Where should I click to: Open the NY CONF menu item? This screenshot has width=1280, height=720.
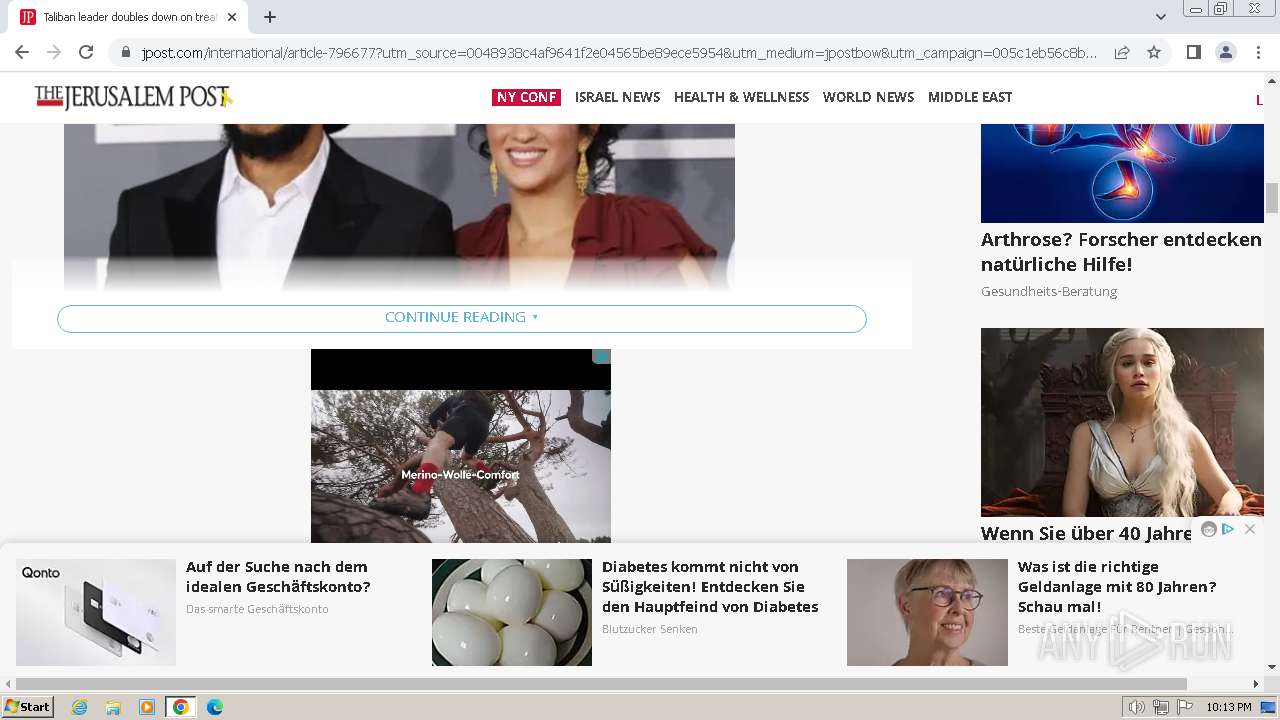(x=526, y=97)
